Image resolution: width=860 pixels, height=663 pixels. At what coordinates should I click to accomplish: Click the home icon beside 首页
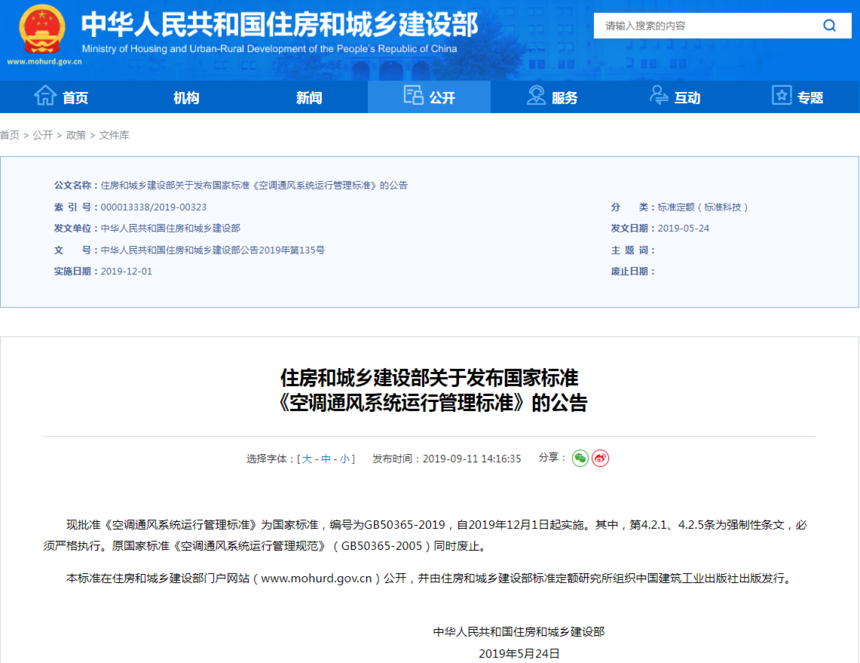click(x=45, y=95)
